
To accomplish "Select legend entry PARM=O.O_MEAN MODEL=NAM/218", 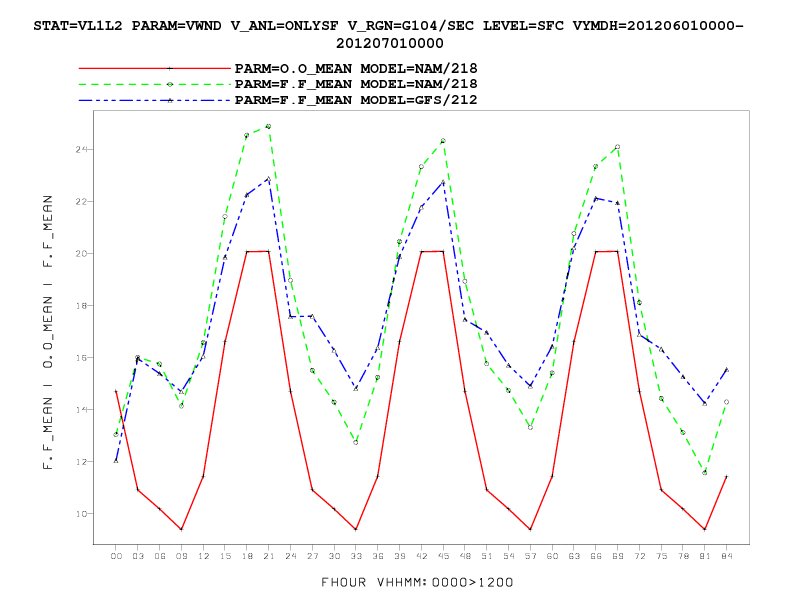I will pos(356,68).
